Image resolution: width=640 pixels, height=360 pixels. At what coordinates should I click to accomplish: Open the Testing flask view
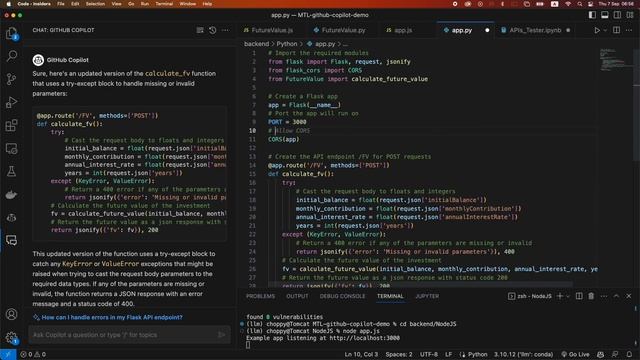11,171
